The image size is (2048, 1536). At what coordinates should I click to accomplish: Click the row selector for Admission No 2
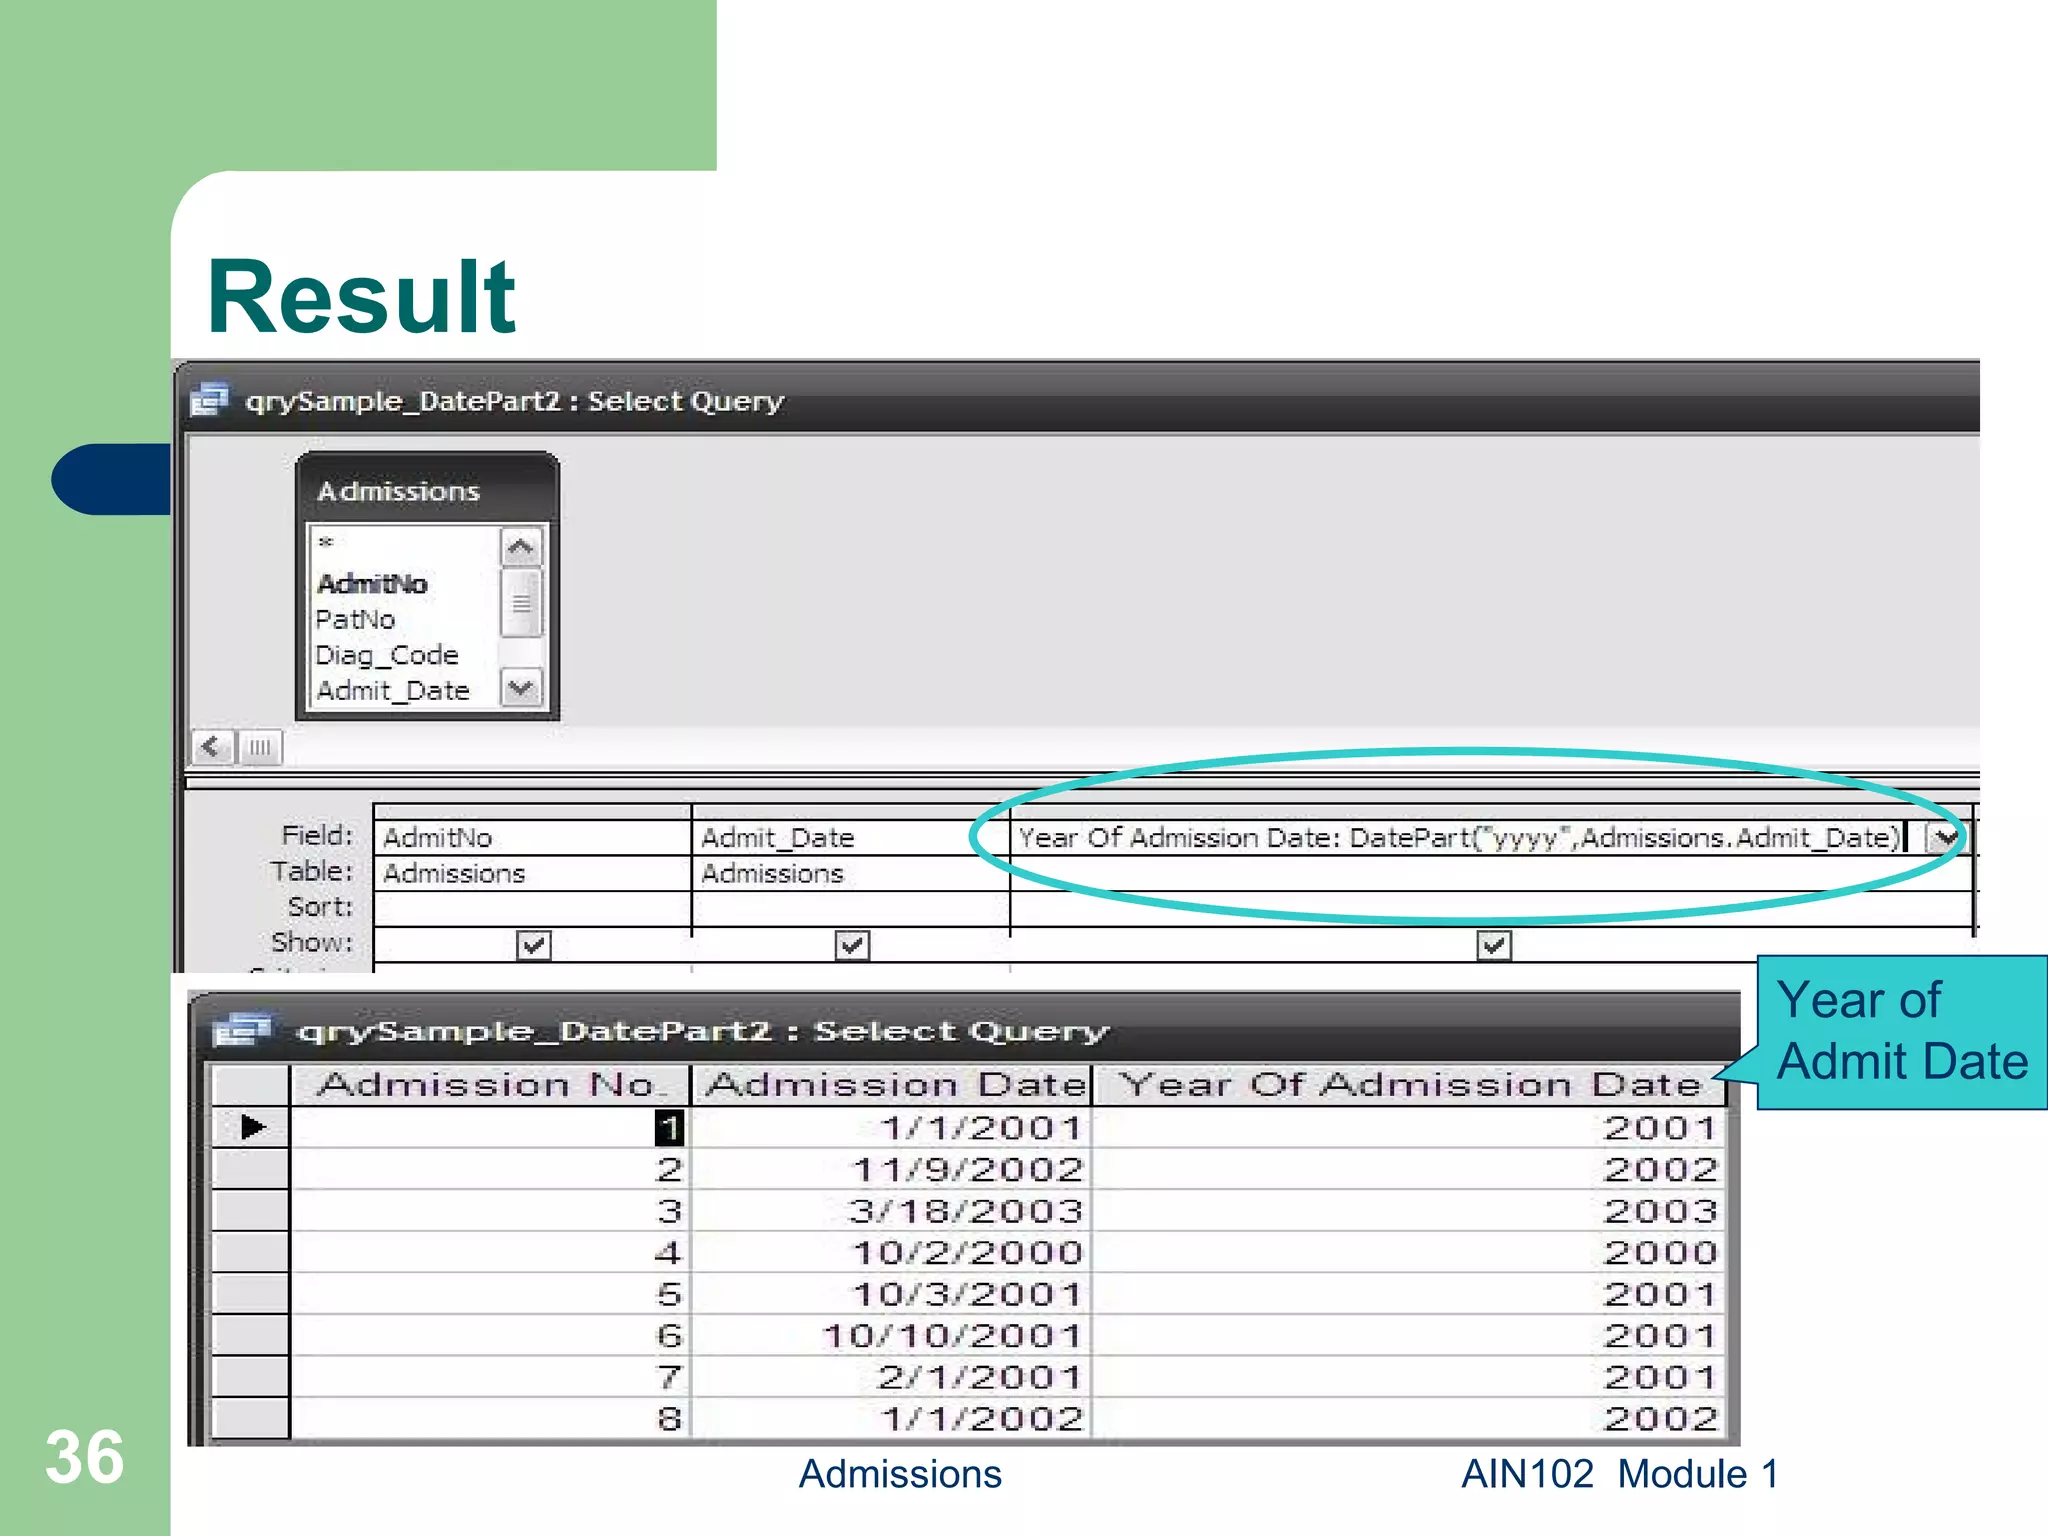(x=250, y=1169)
